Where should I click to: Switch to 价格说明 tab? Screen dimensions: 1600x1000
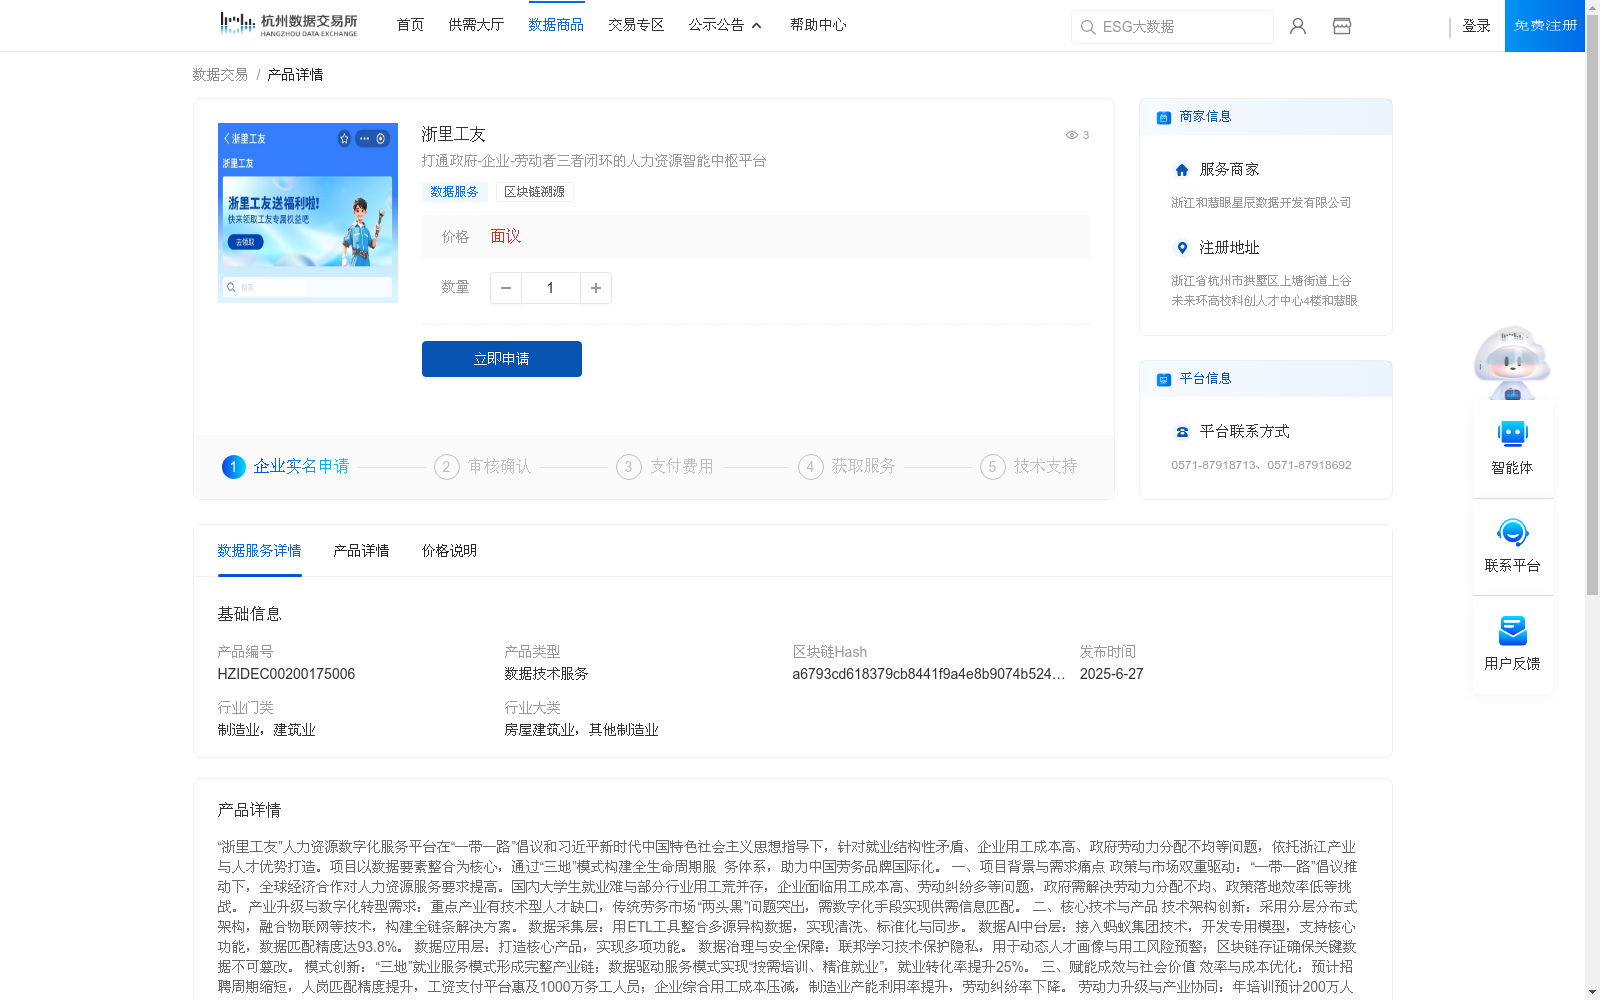click(449, 551)
